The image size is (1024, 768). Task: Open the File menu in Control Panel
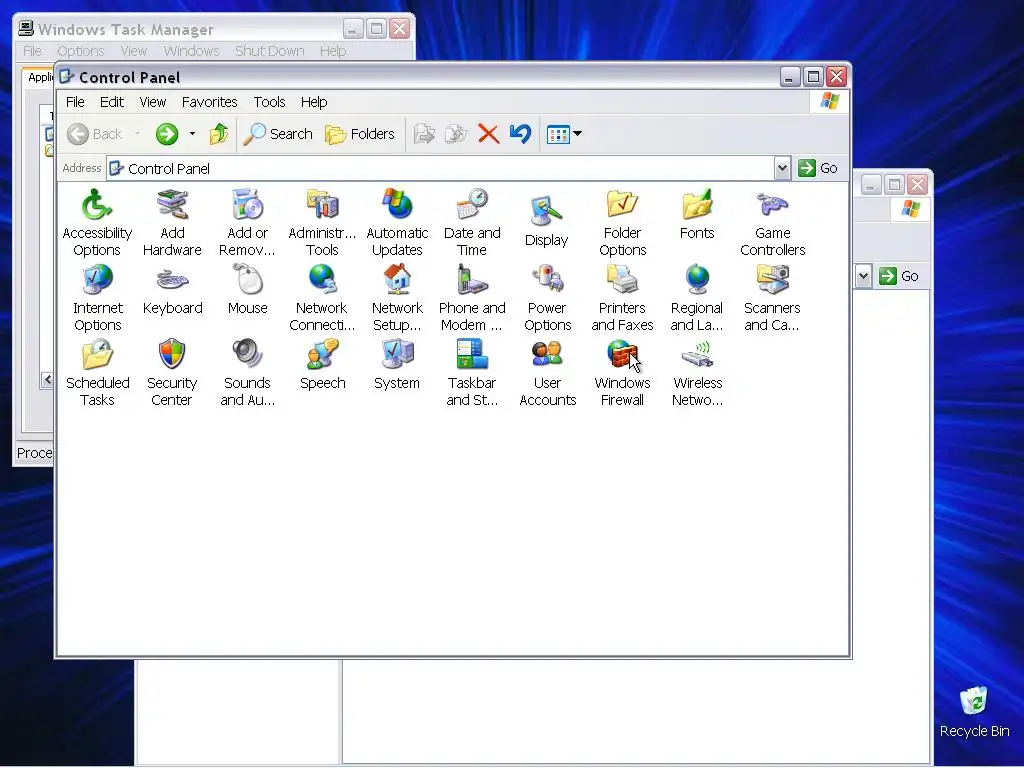(75, 102)
